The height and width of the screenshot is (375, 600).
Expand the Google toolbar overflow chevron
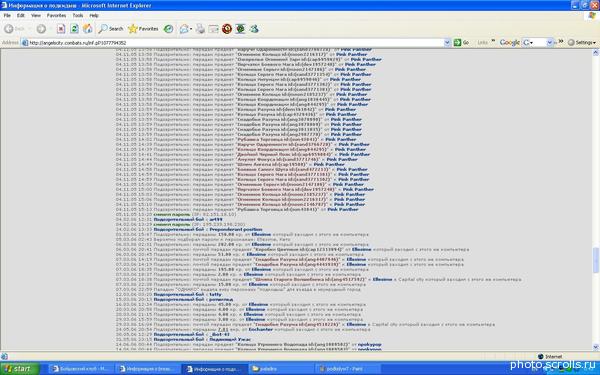561,41
